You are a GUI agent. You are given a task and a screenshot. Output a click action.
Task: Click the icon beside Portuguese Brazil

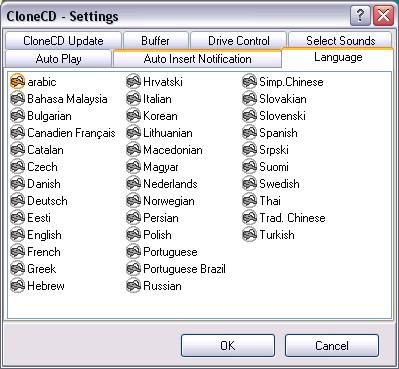click(x=134, y=269)
